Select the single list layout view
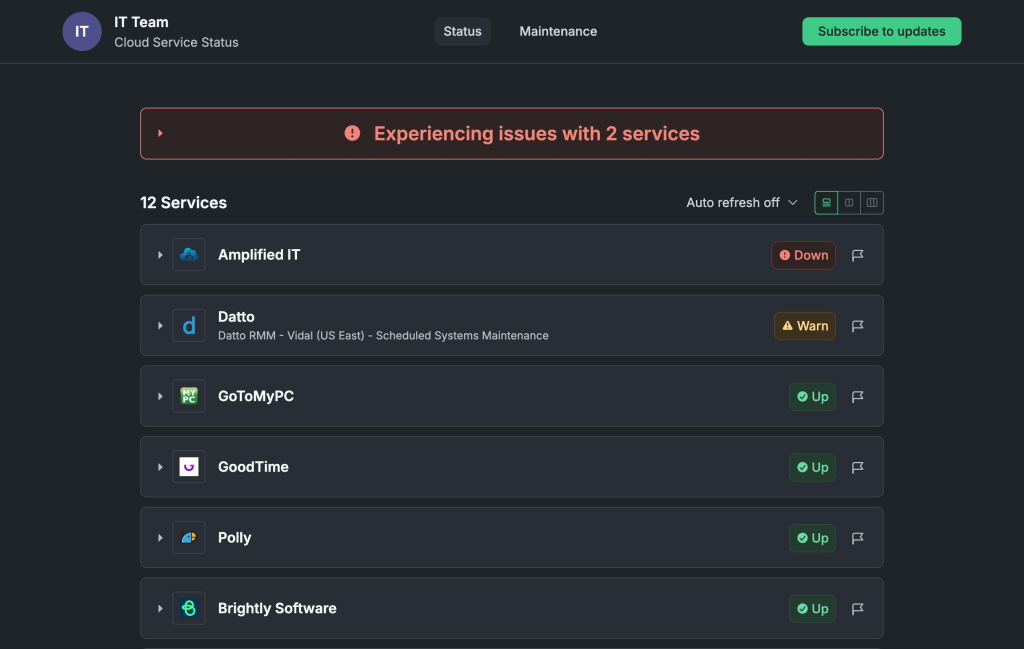1024x649 pixels. 825,202
